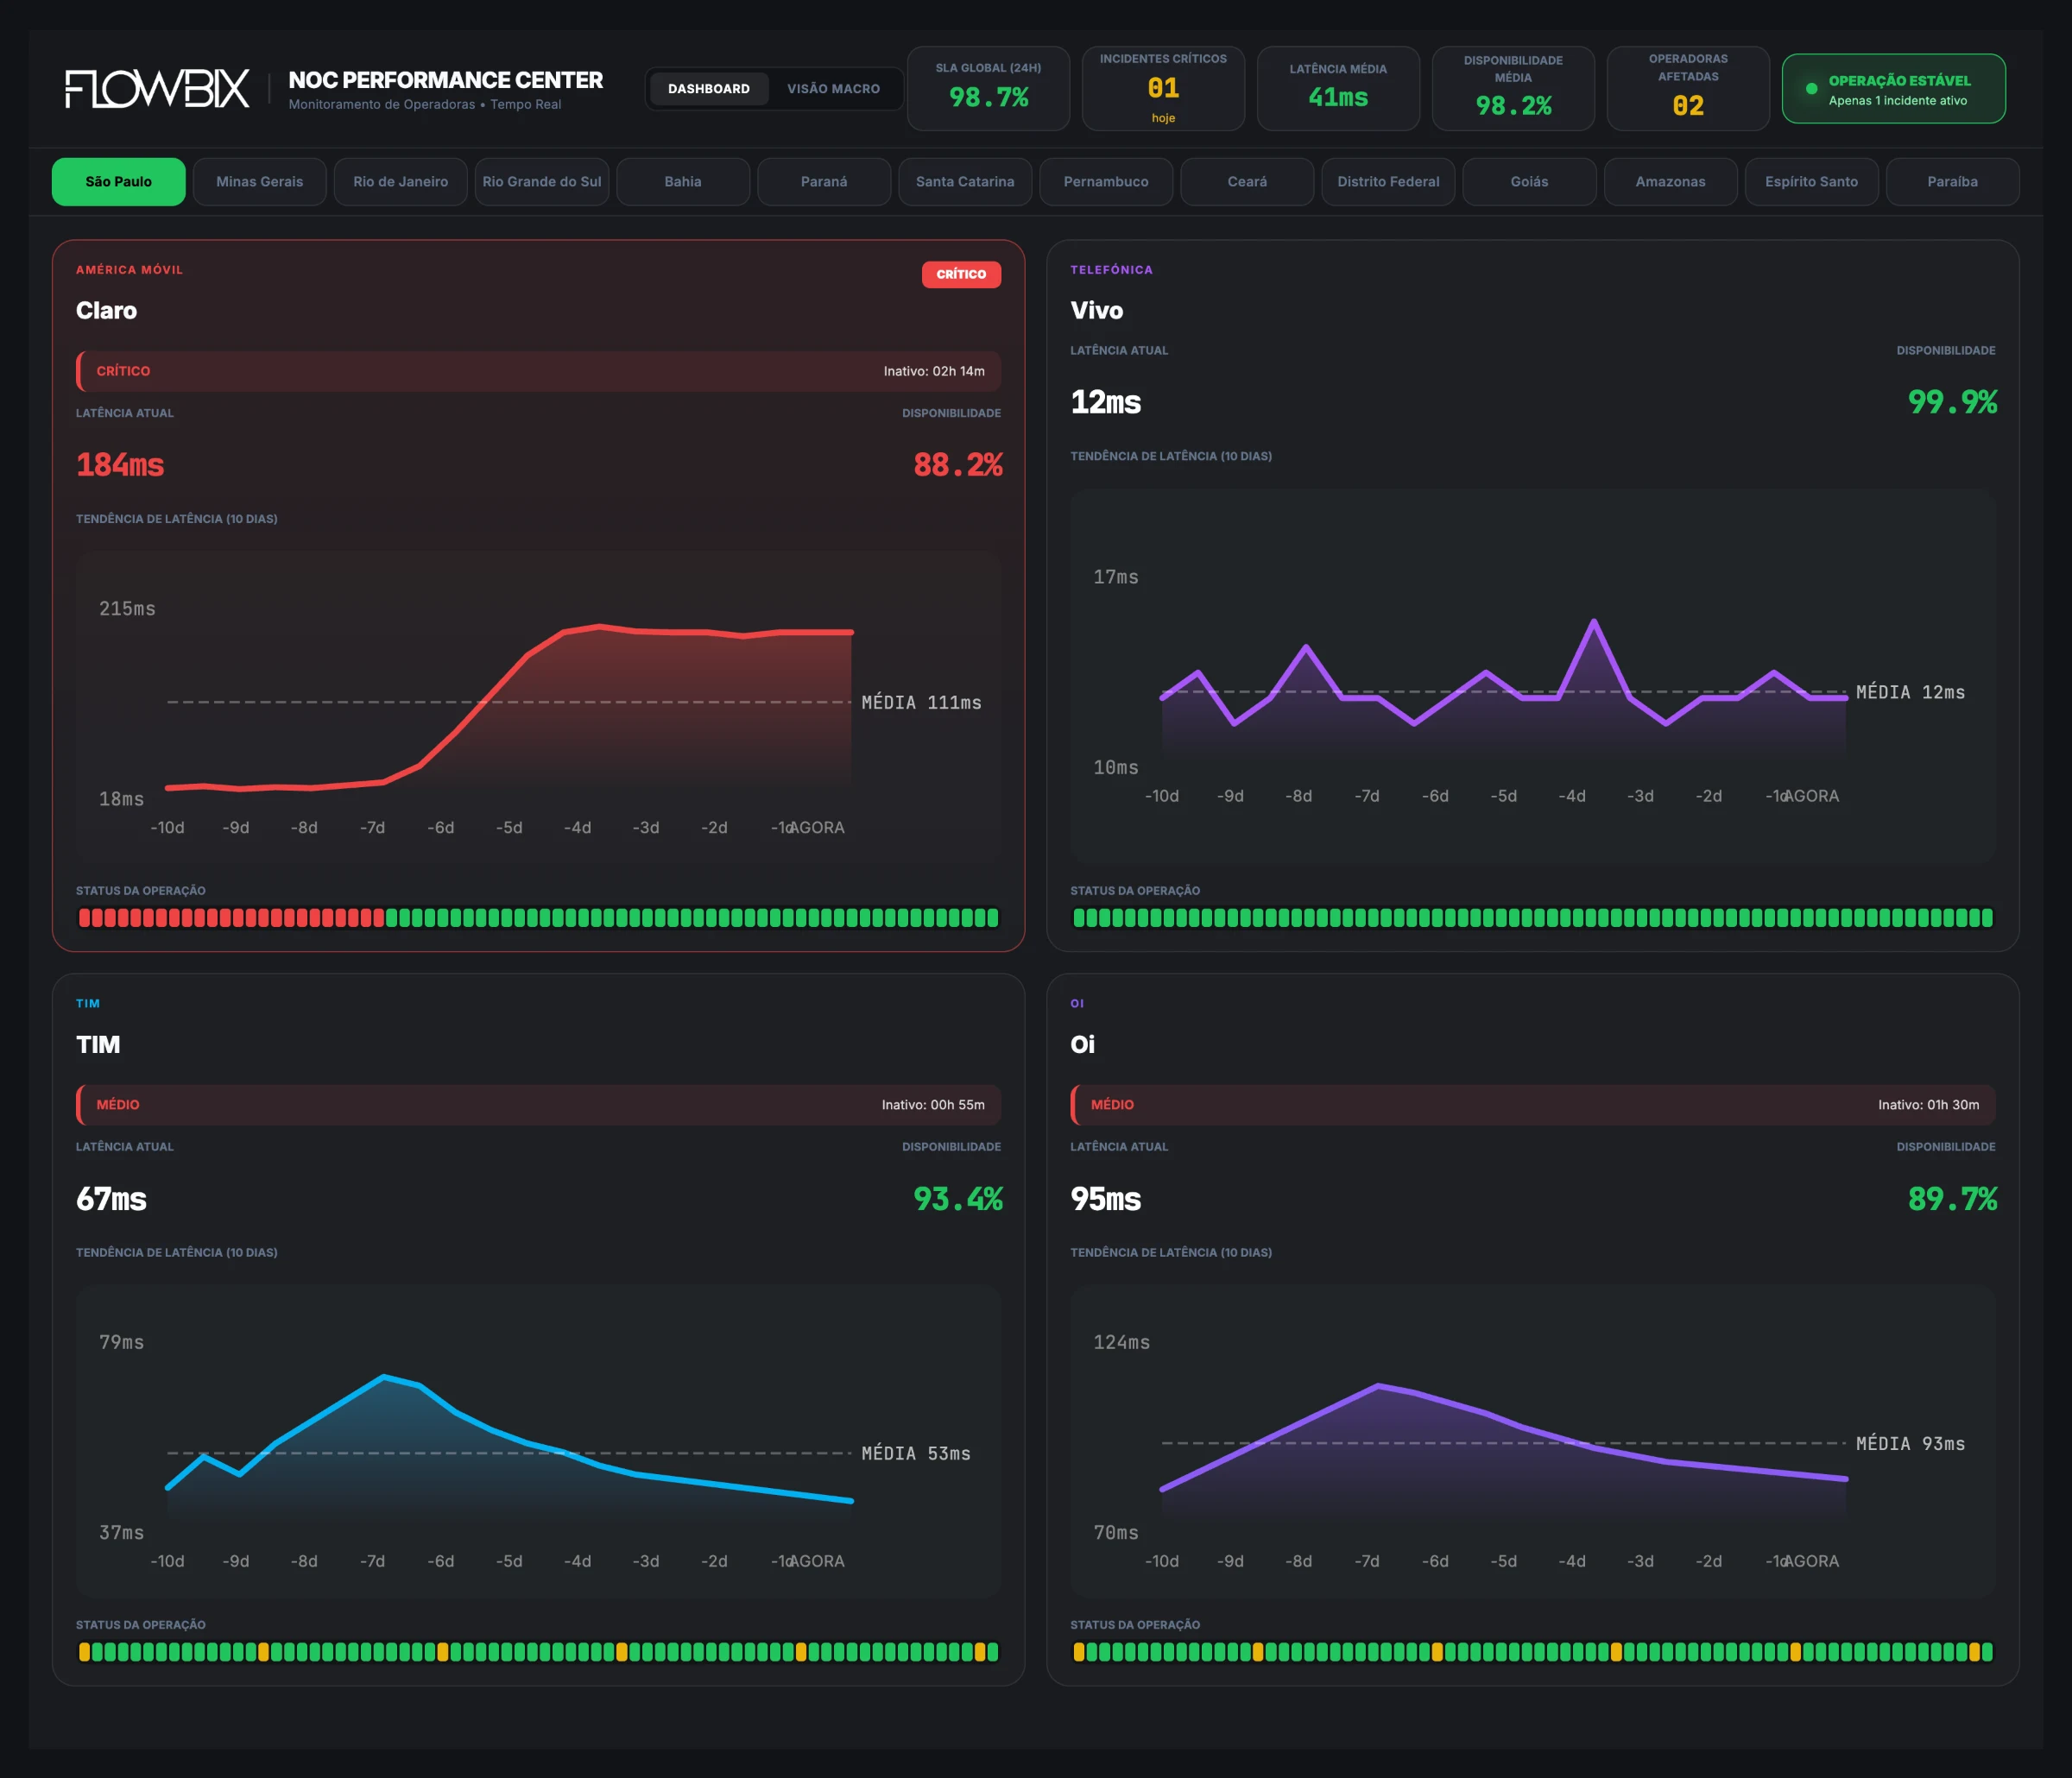This screenshot has width=2072, height=1778.
Task: Click Inativo: 01h 30m on Oi
Action: pyautogui.click(x=1928, y=1105)
